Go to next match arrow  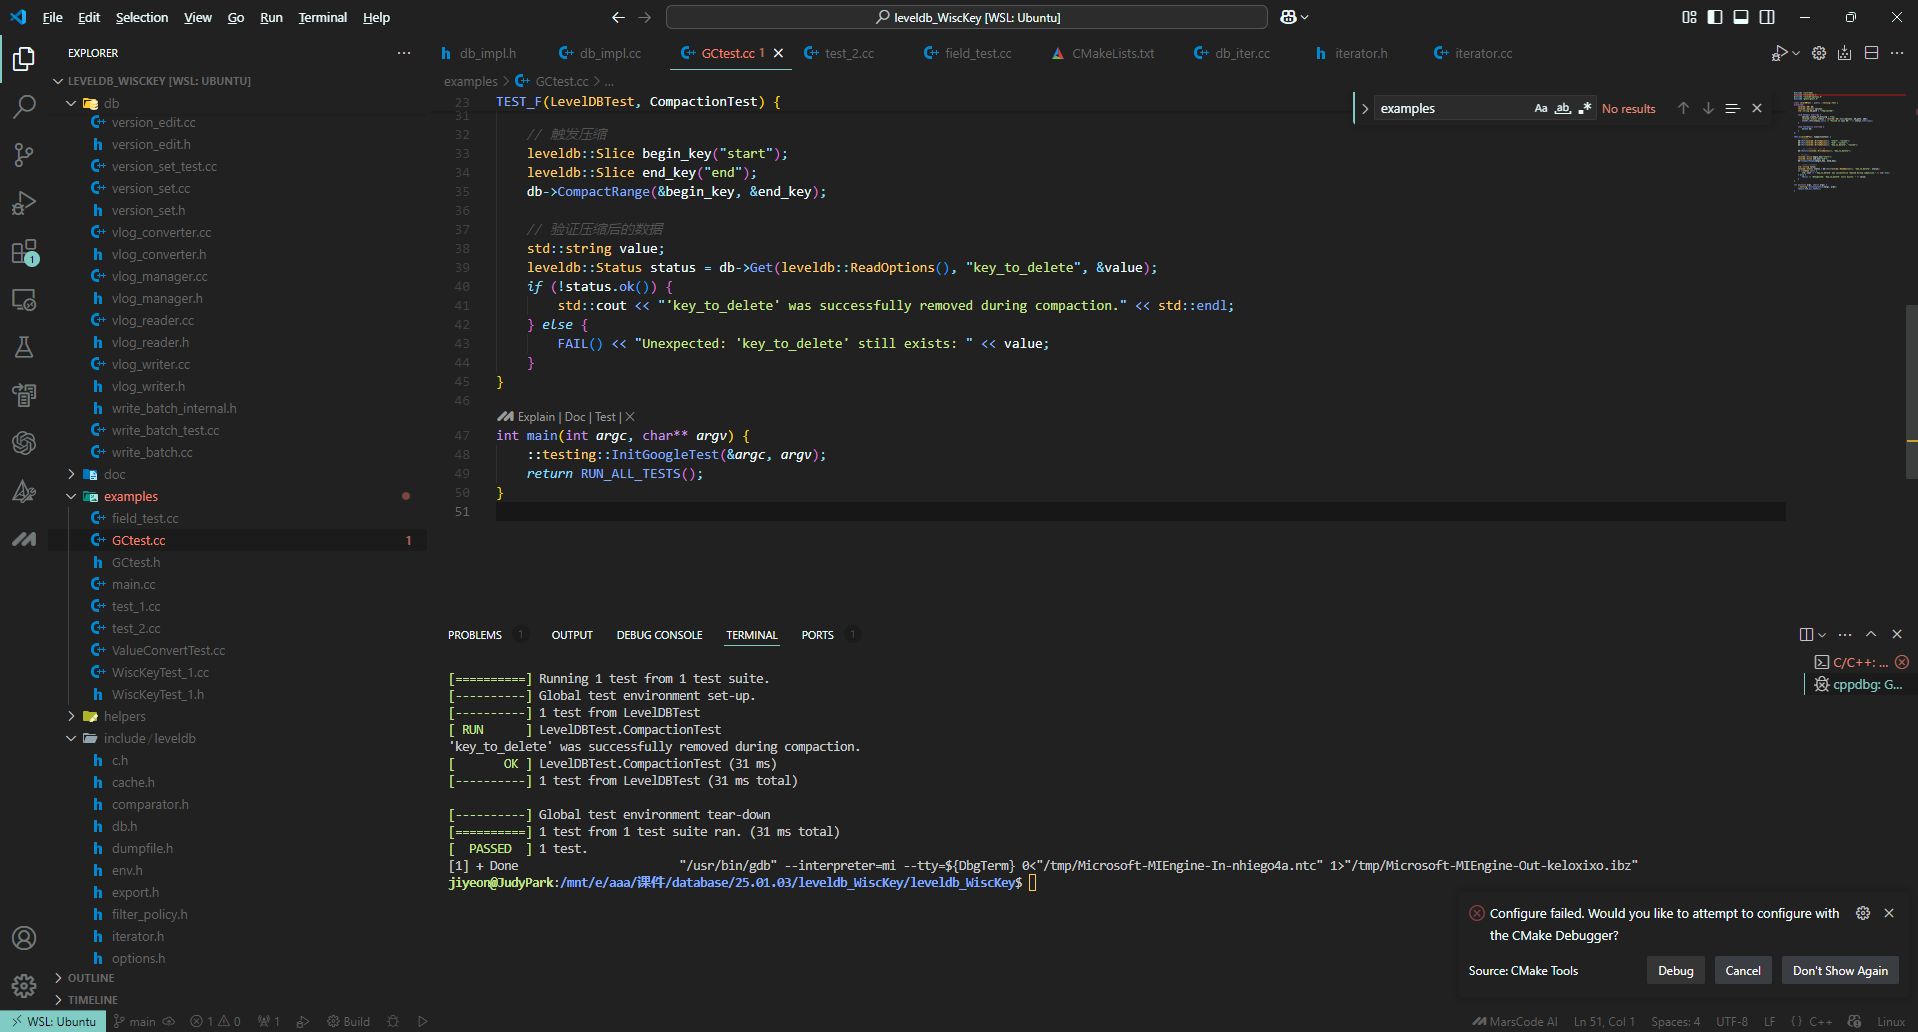point(1708,108)
